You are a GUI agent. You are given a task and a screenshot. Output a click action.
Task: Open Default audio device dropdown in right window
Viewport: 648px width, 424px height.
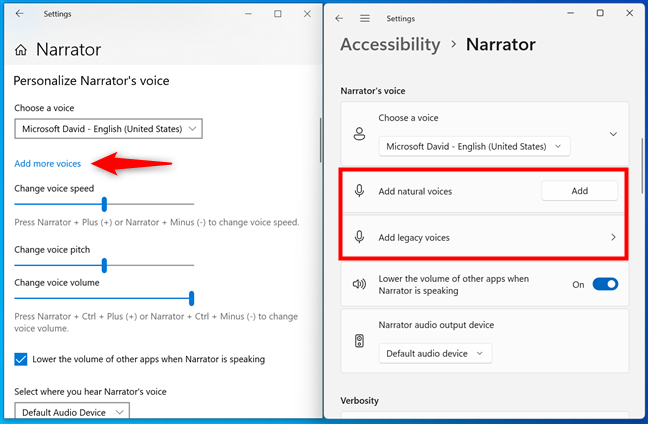[435, 353]
